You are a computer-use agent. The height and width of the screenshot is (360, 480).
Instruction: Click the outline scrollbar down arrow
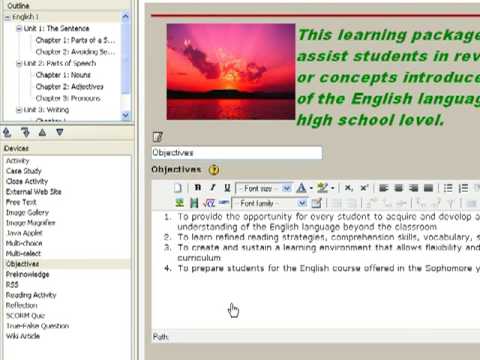point(125,115)
